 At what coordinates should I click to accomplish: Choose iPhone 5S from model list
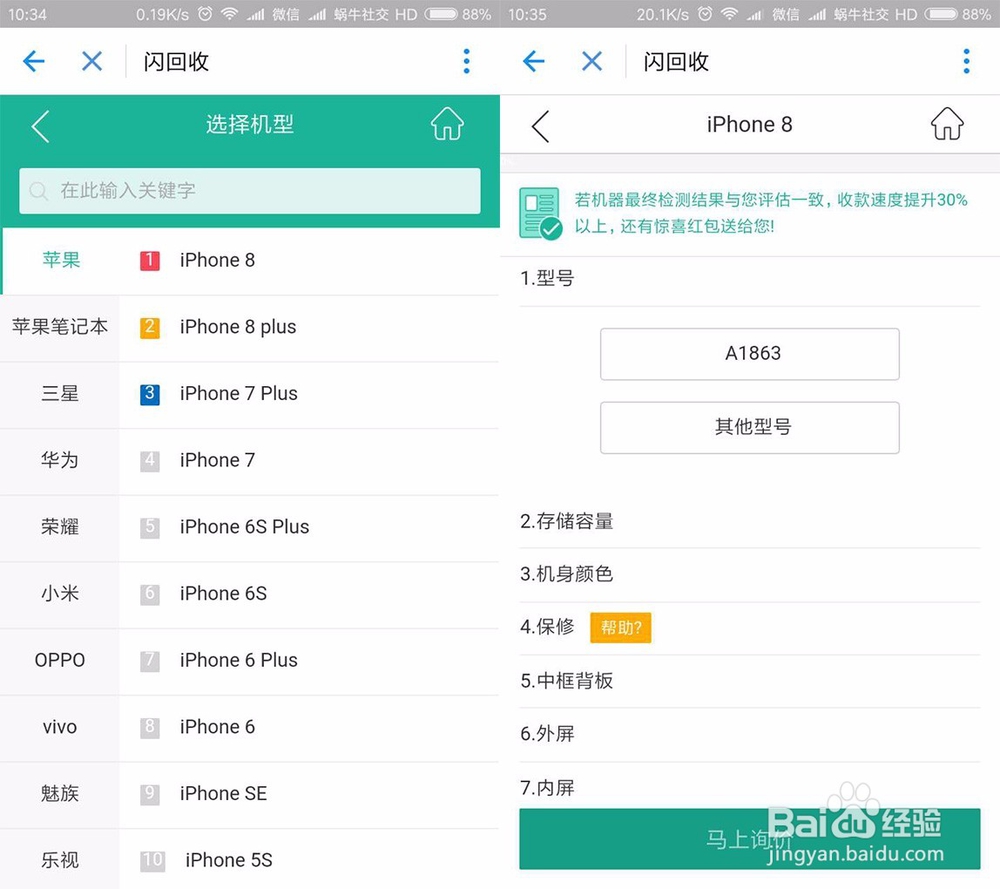pos(309,860)
